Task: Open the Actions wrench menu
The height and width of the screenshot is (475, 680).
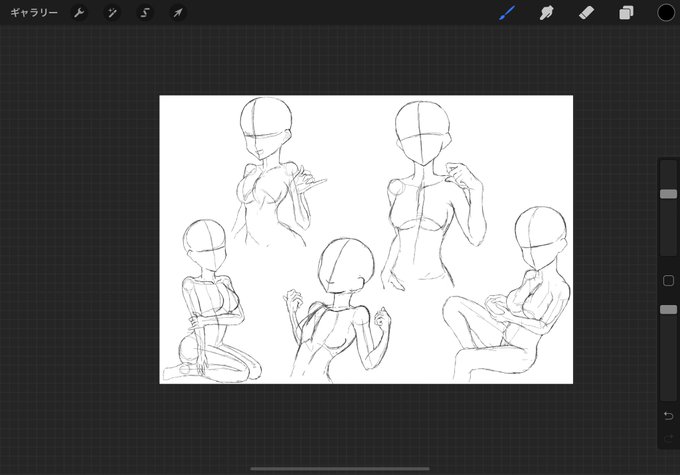Action: pos(79,13)
